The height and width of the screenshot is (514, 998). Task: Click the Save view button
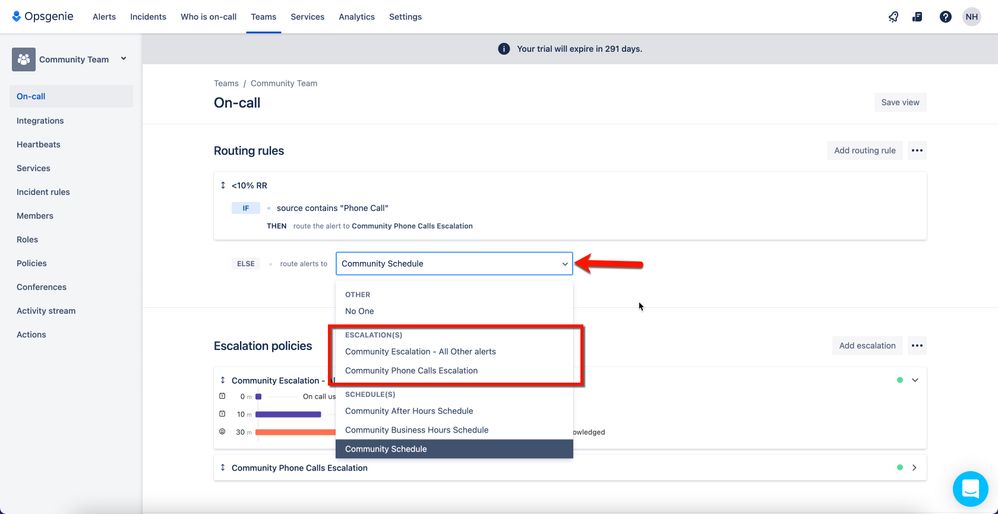[900, 102]
